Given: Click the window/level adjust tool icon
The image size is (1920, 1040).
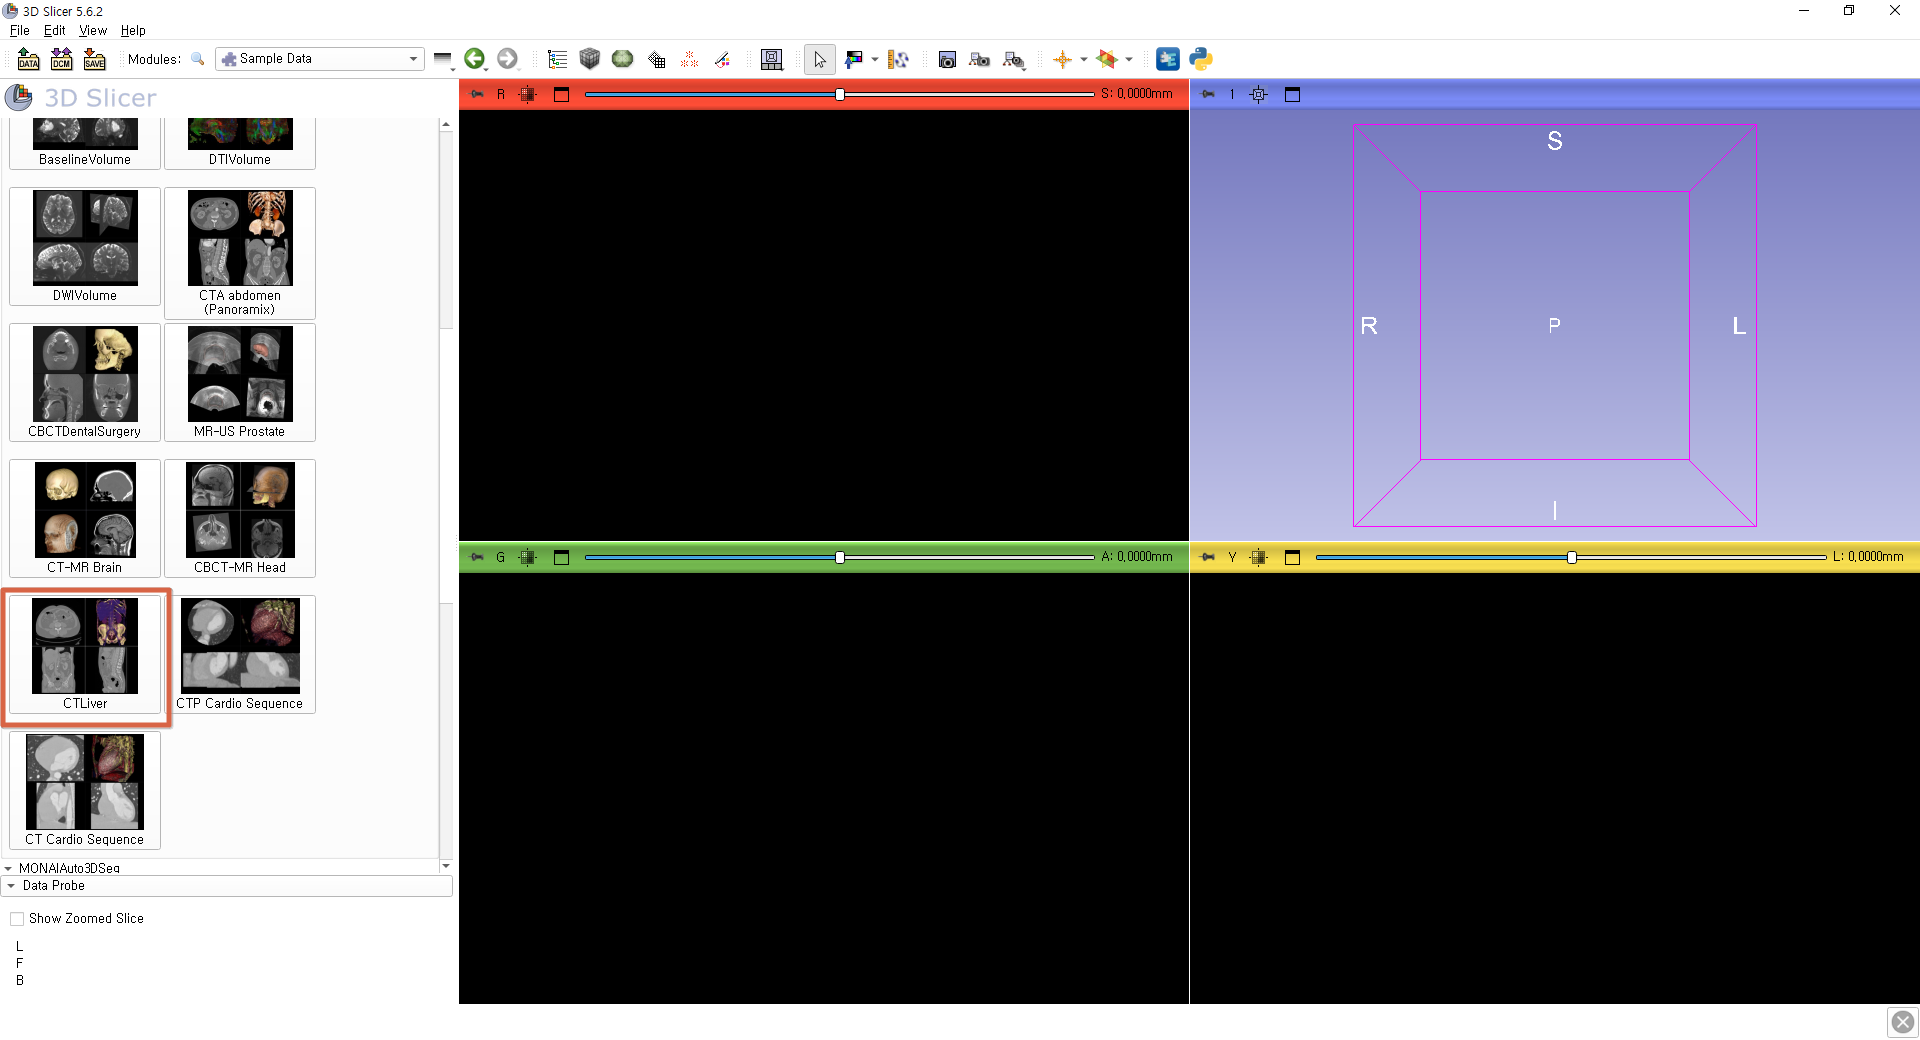Looking at the screenshot, I should tap(853, 60).
